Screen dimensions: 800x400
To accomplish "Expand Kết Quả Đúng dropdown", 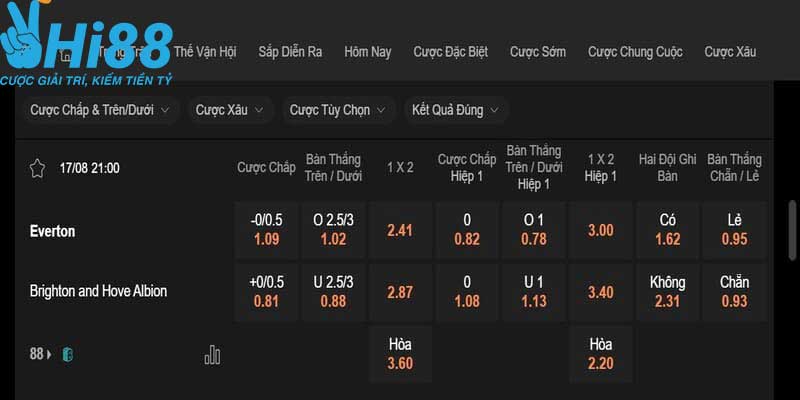I will [x=455, y=110].
